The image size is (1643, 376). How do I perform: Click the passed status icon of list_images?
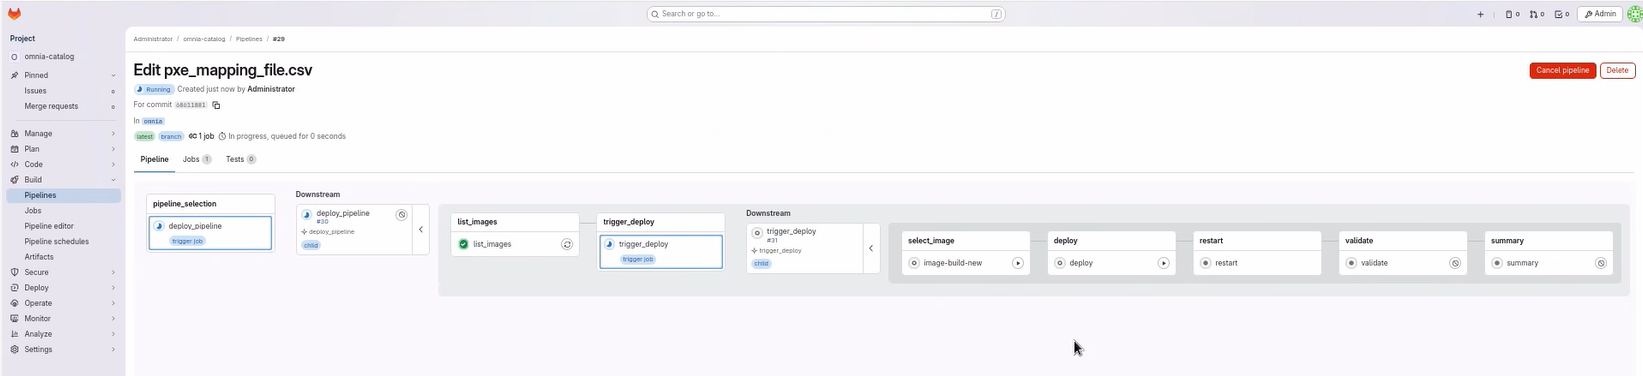(x=464, y=244)
